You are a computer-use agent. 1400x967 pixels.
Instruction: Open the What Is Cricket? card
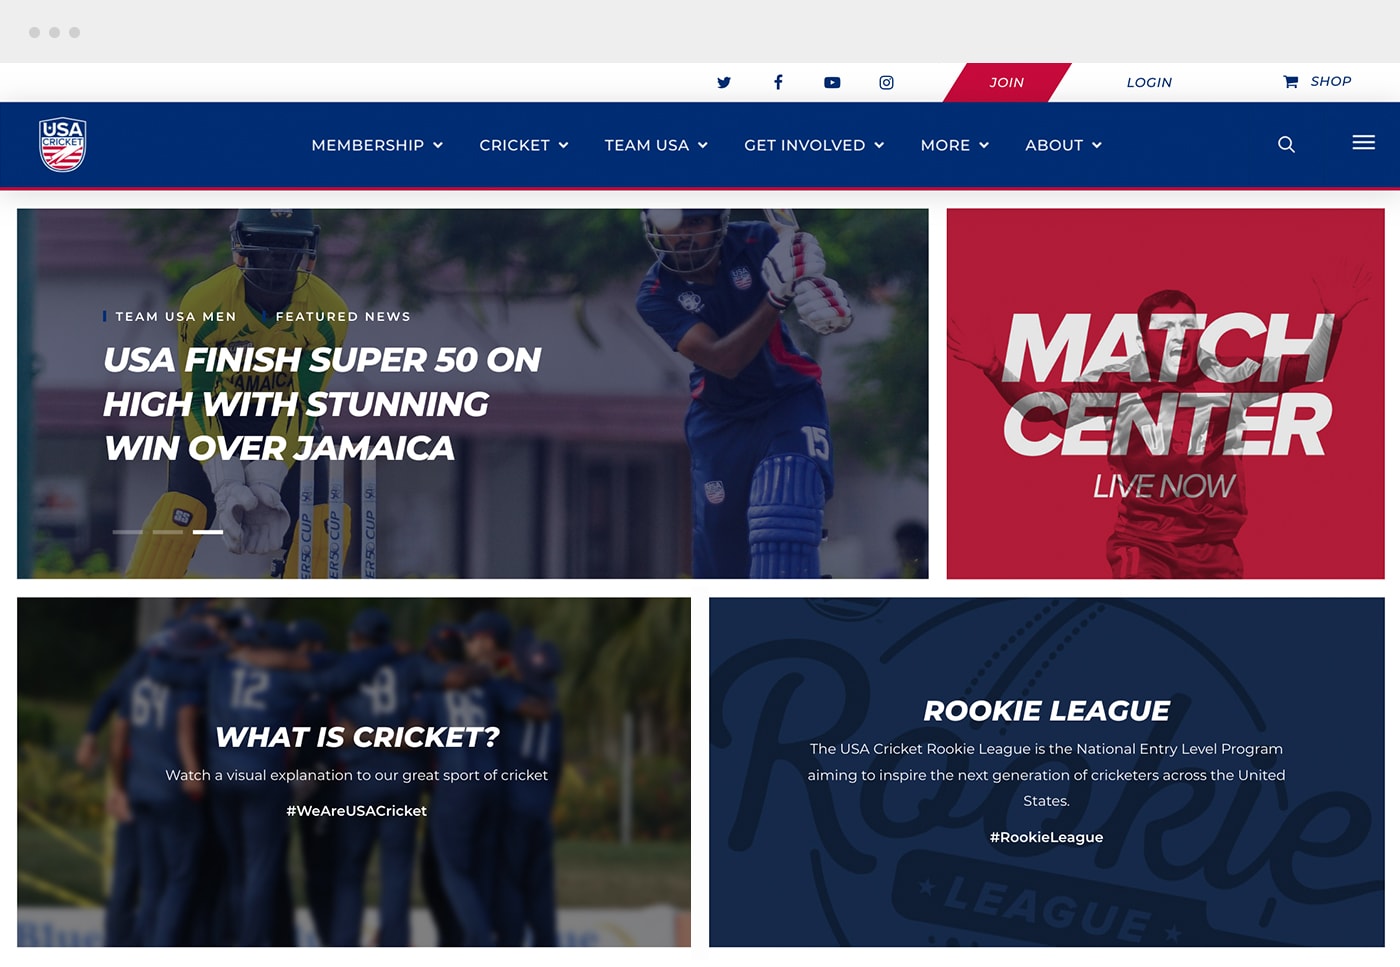[x=354, y=772]
